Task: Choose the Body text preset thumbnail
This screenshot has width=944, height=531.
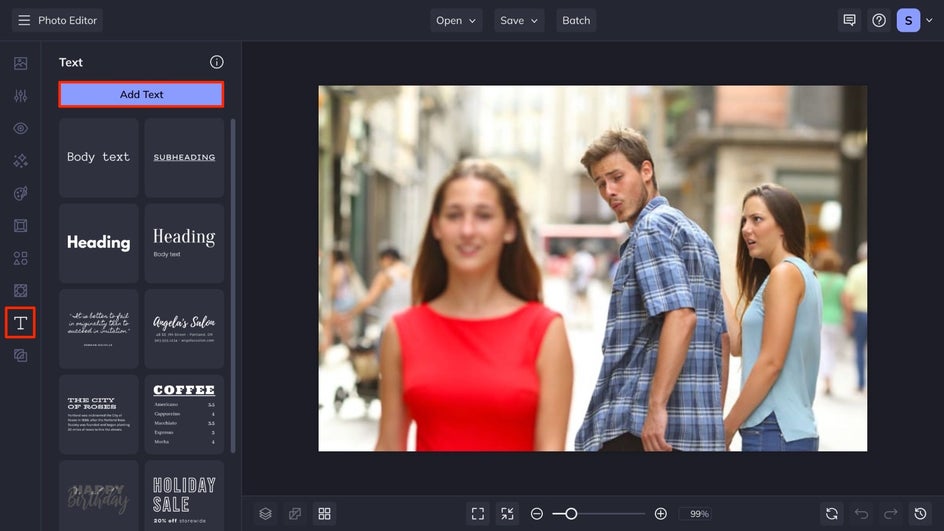Action: click(98, 157)
